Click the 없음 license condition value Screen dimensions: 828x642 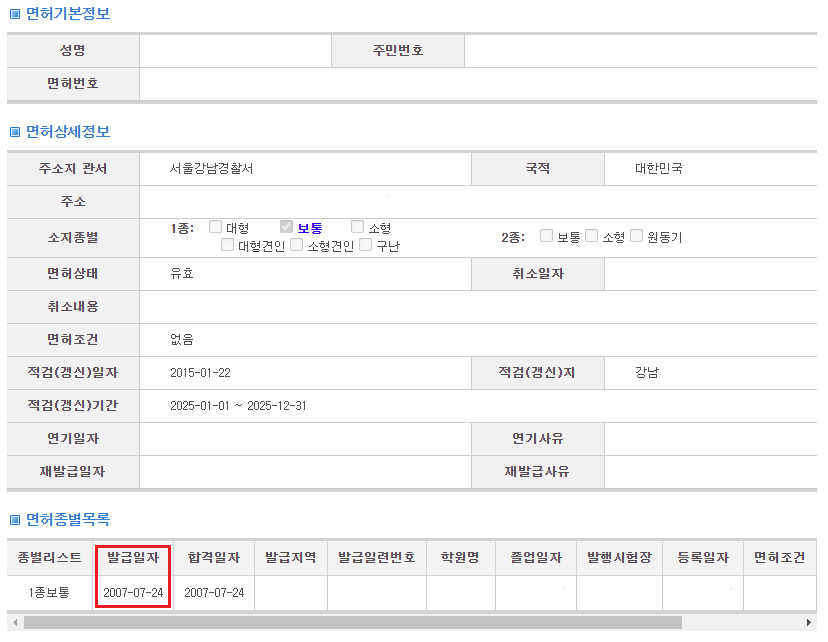coord(182,339)
